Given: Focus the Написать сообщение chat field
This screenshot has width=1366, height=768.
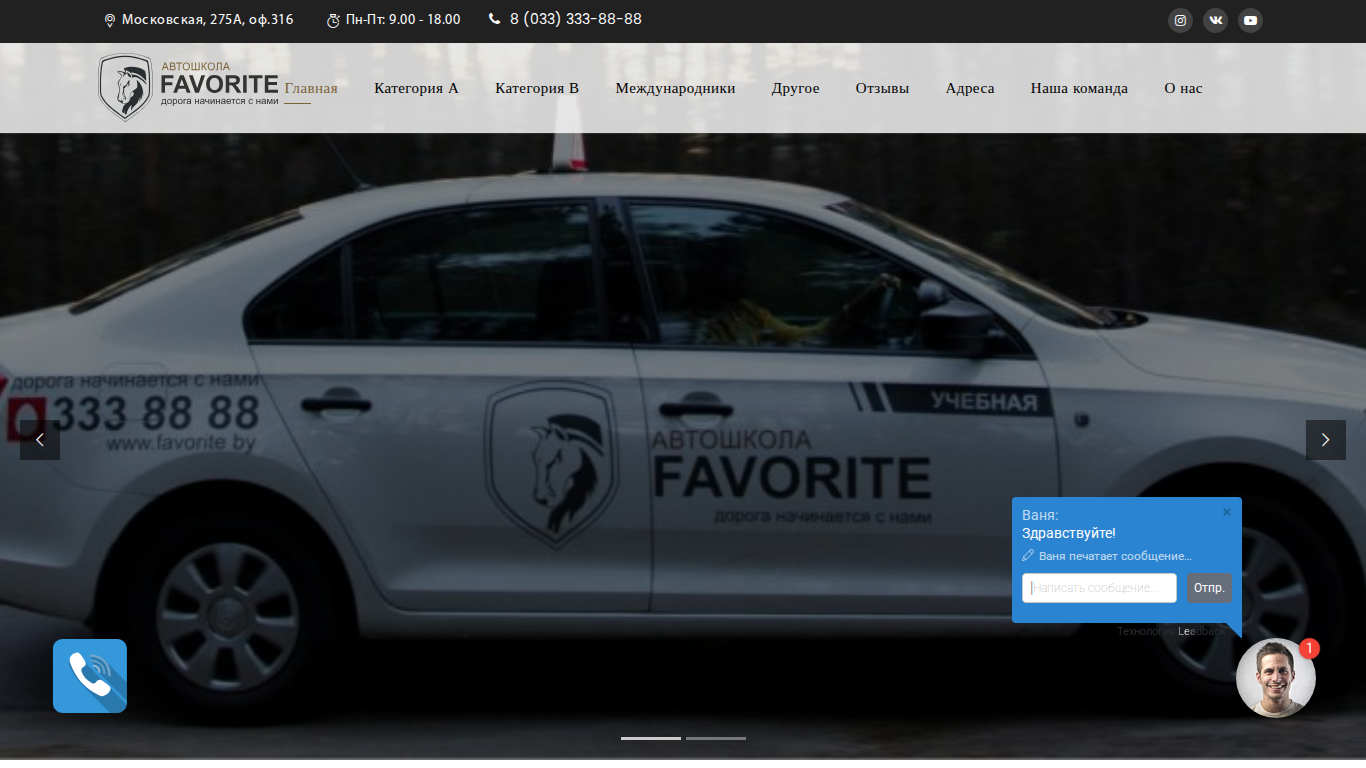Looking at the screenshot, I should [x=1099, y=588].
